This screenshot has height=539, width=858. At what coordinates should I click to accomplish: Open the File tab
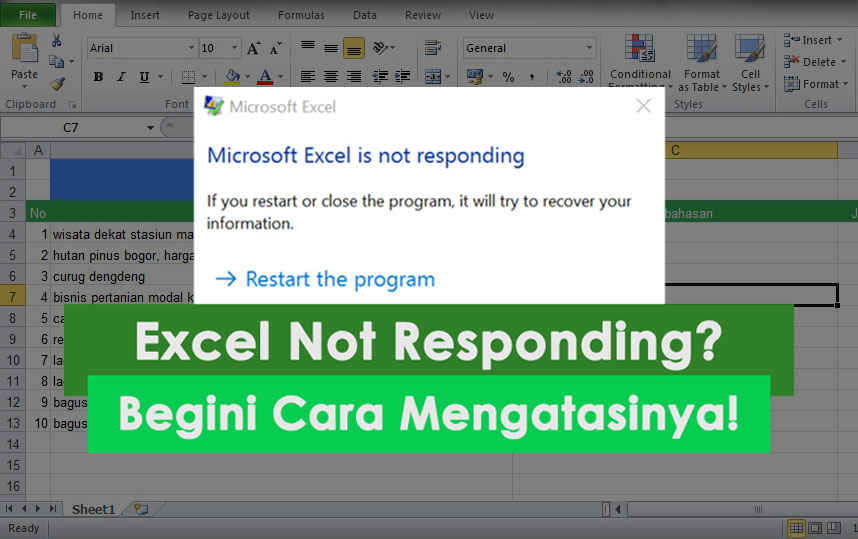(28, 15)
